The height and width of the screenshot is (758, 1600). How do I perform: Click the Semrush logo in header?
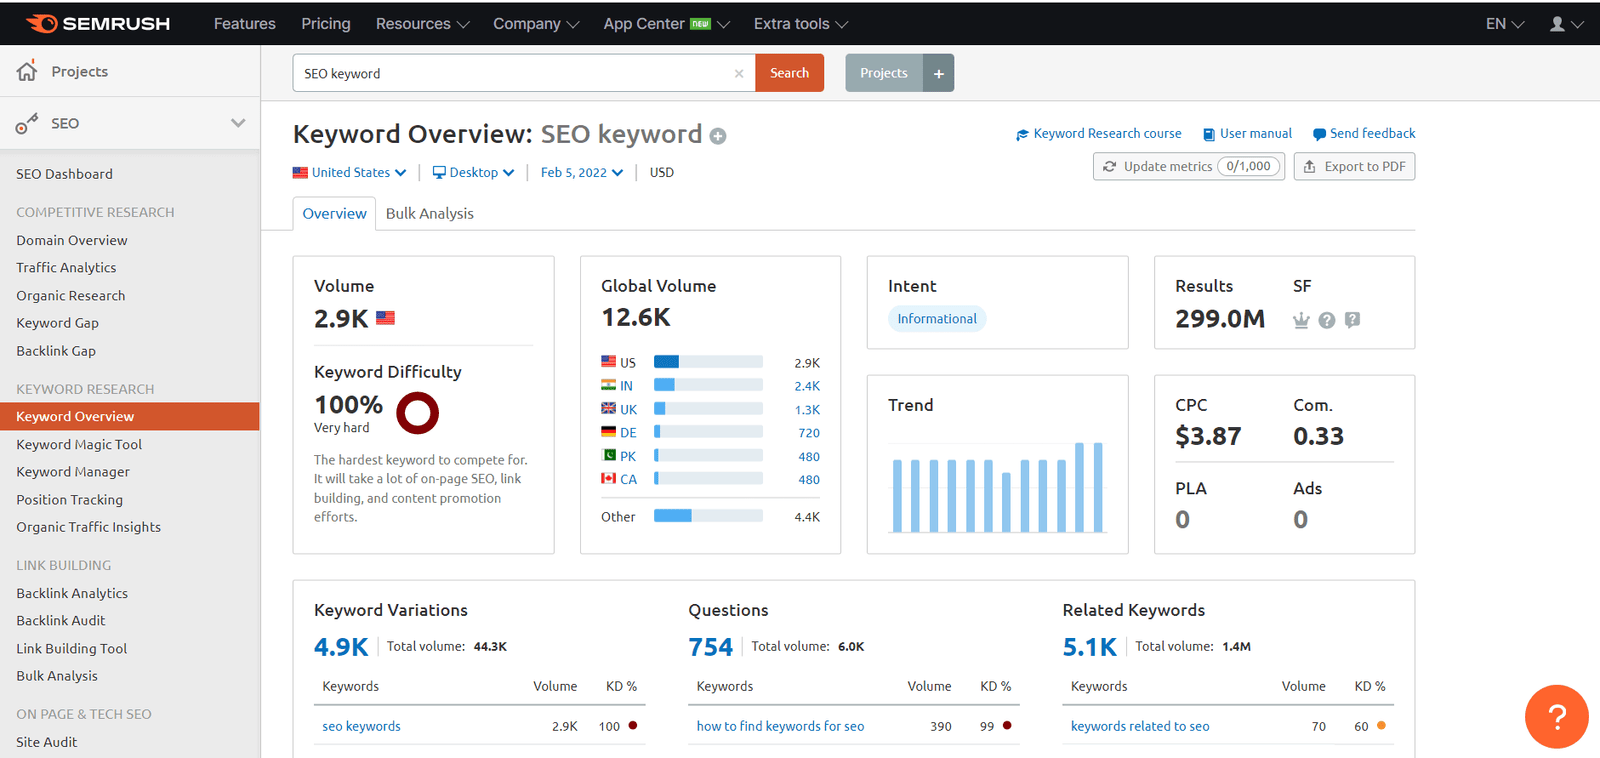(98, 23)
